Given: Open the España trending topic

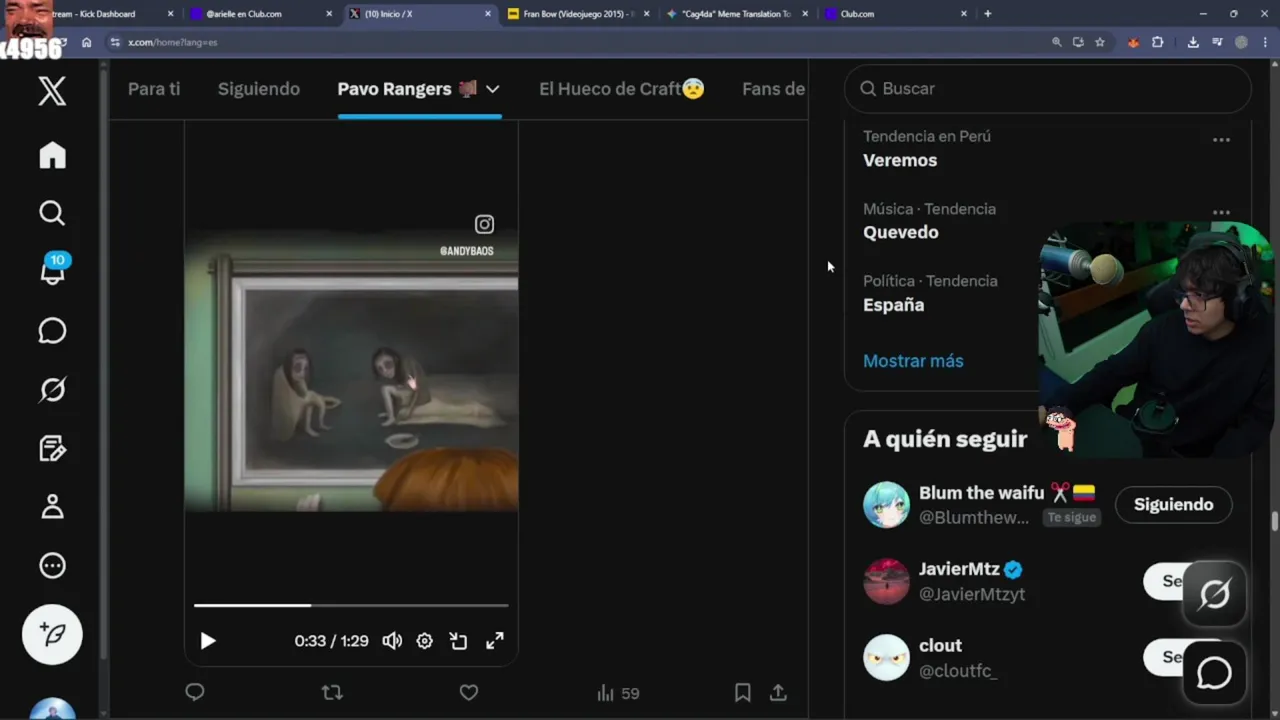Looking at the screenshot, I should click(x=893, y=305).
